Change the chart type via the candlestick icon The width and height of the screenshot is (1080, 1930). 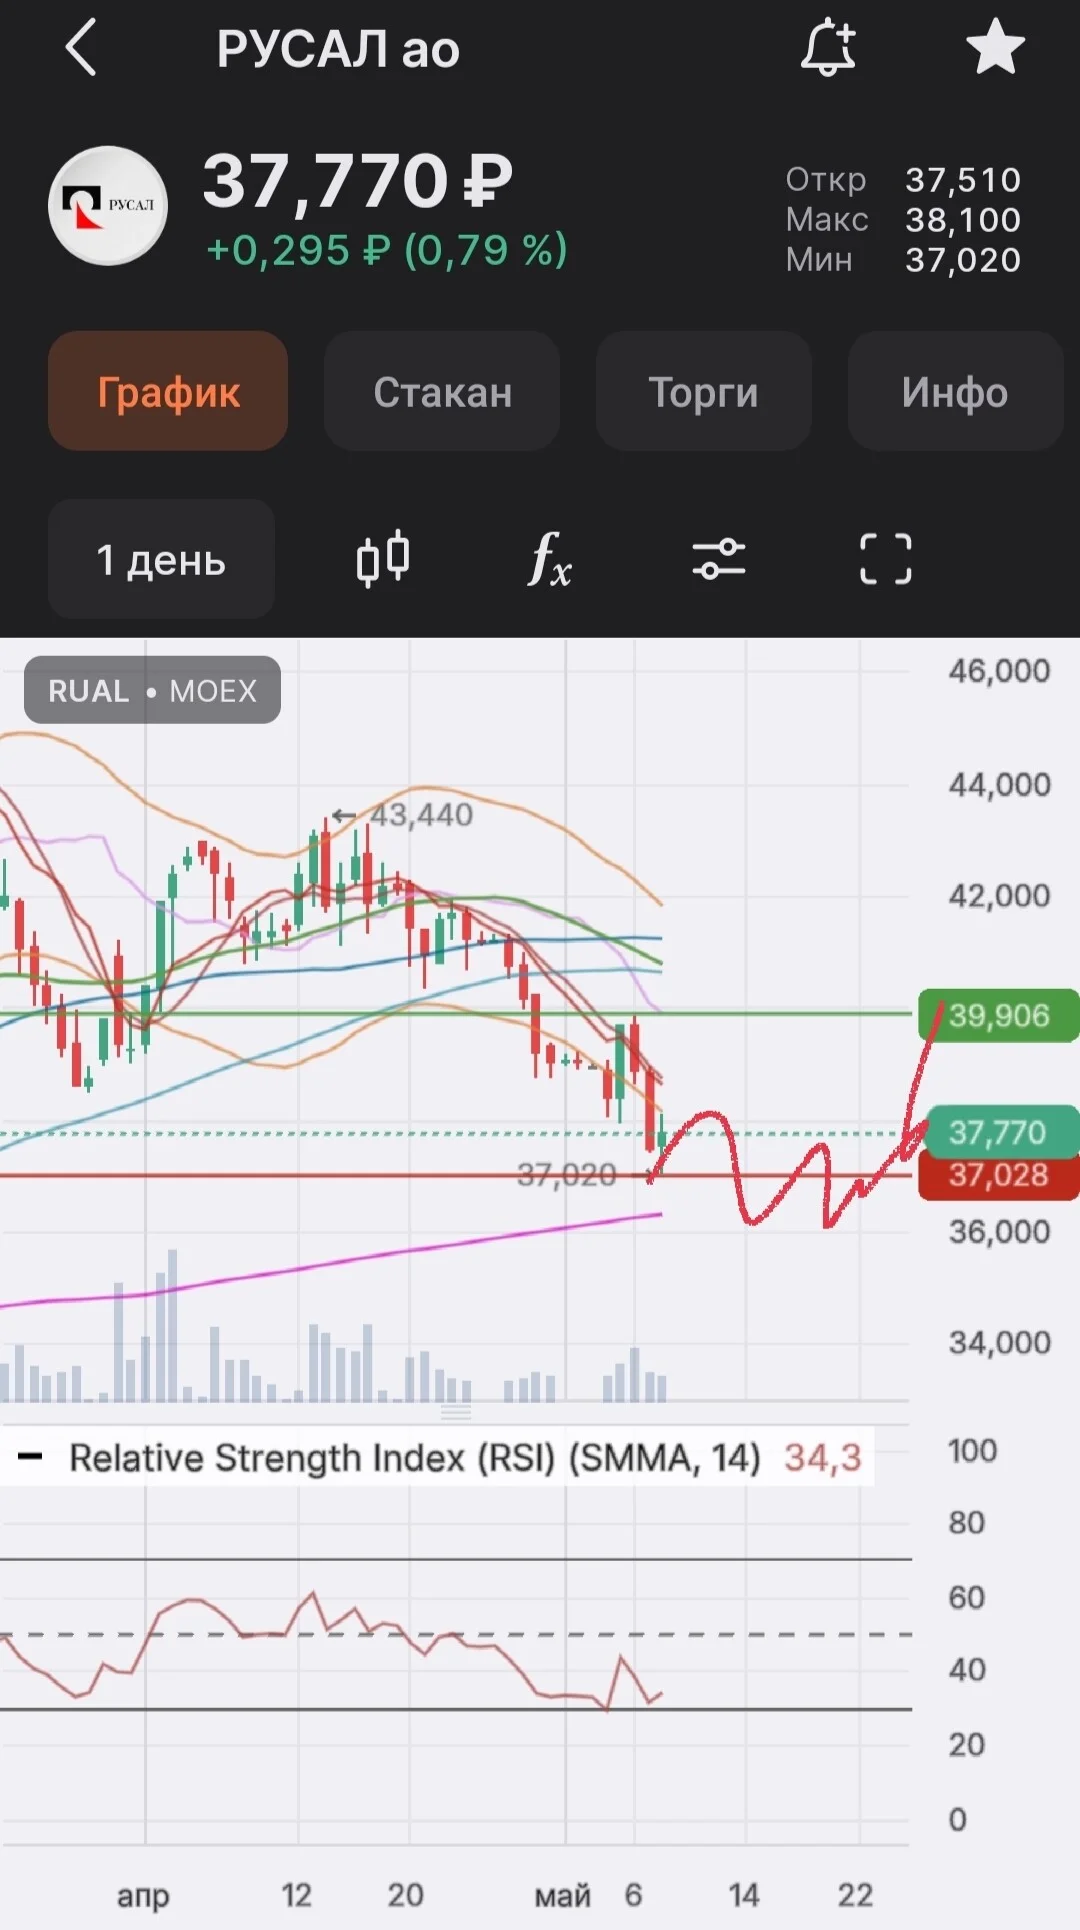tap(383, 558)
